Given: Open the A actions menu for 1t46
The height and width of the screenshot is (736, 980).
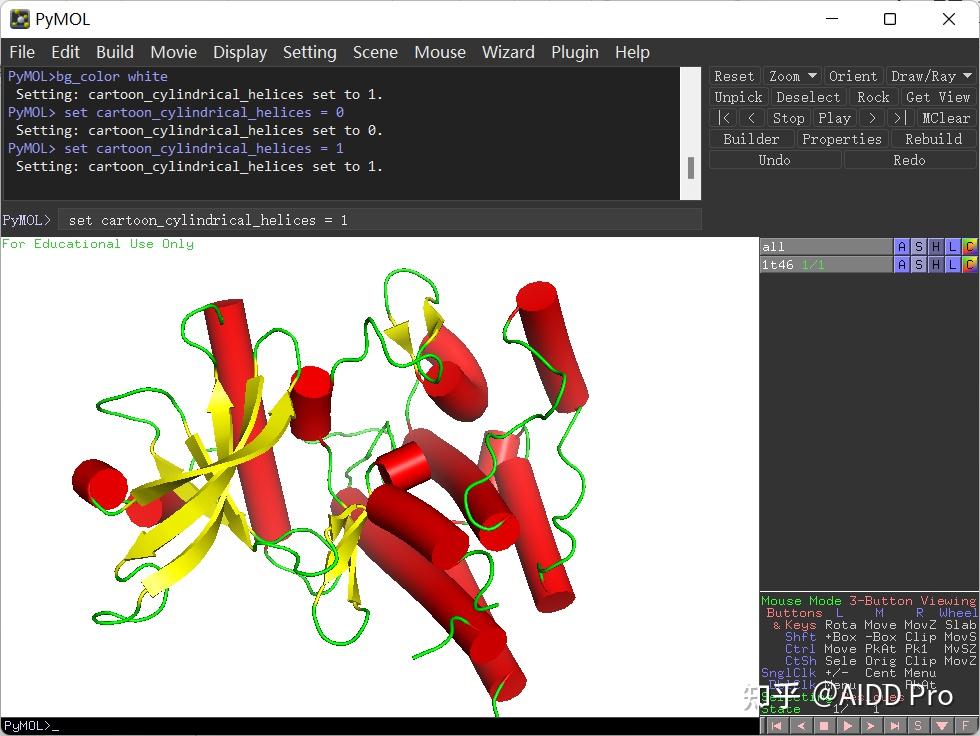Looking at the screenshot, I should (902, 265).
